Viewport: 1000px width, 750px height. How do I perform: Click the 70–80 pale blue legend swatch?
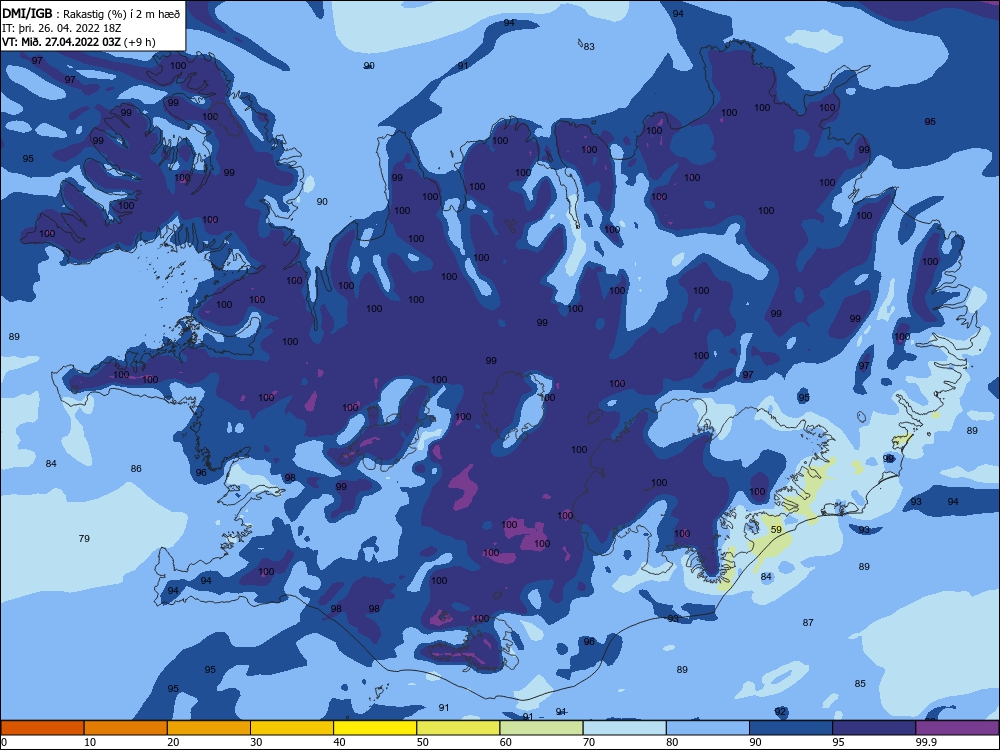625,728
